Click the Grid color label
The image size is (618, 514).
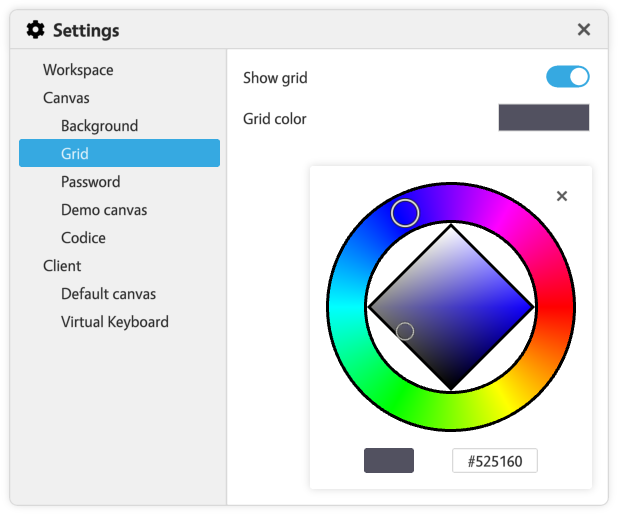275,119
